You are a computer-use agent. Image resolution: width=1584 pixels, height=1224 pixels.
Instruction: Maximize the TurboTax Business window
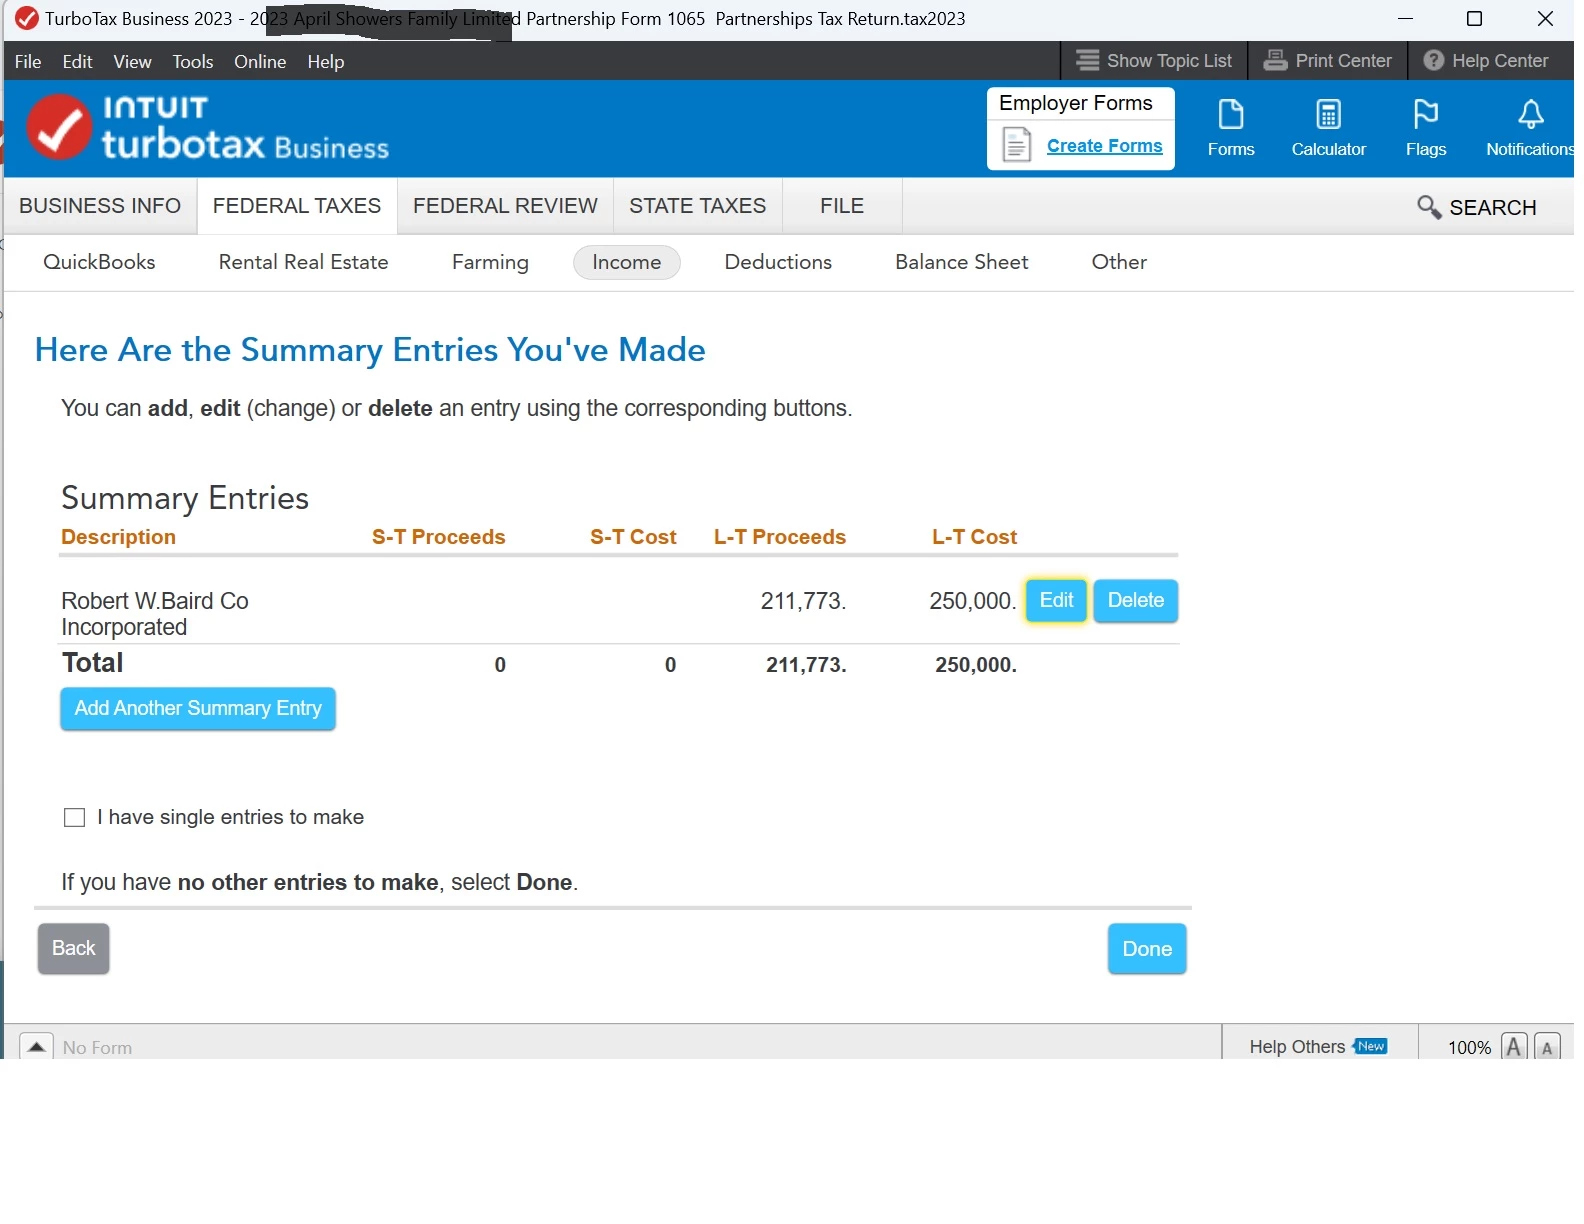point(1473,19)
